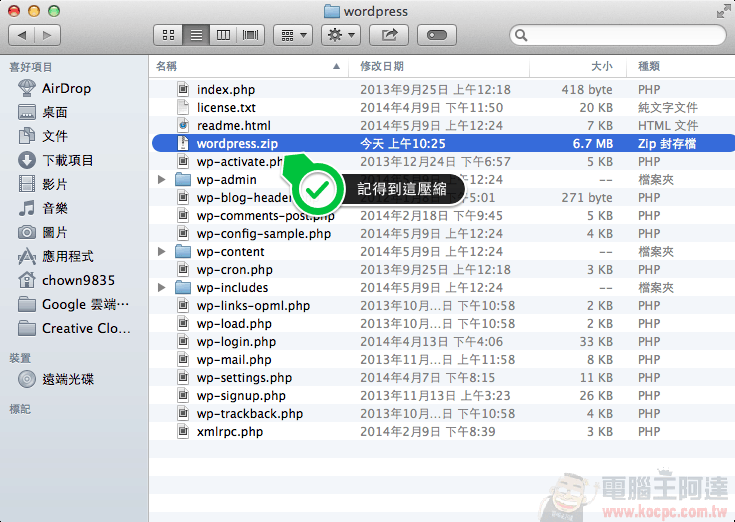
Task: Expand the wp-admin folder triangle
Action: click(161, 179)
